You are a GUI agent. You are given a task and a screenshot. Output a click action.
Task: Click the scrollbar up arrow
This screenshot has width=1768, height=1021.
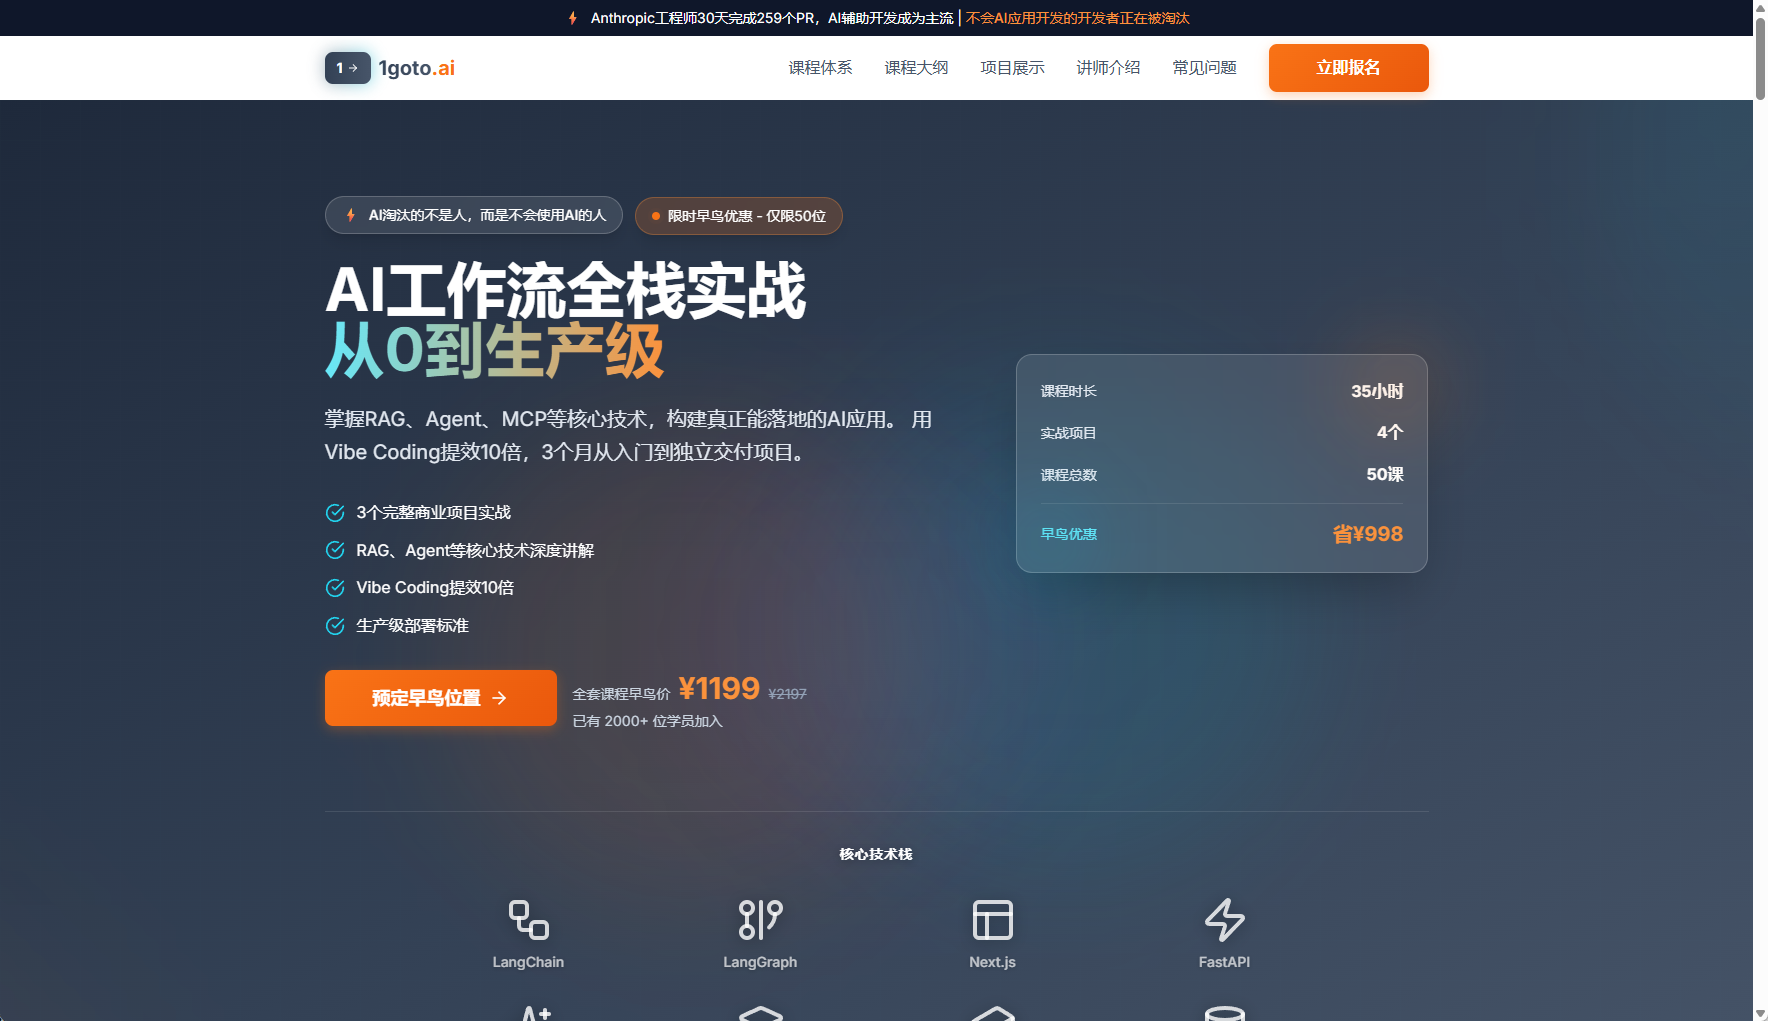tap(1760, 7)
